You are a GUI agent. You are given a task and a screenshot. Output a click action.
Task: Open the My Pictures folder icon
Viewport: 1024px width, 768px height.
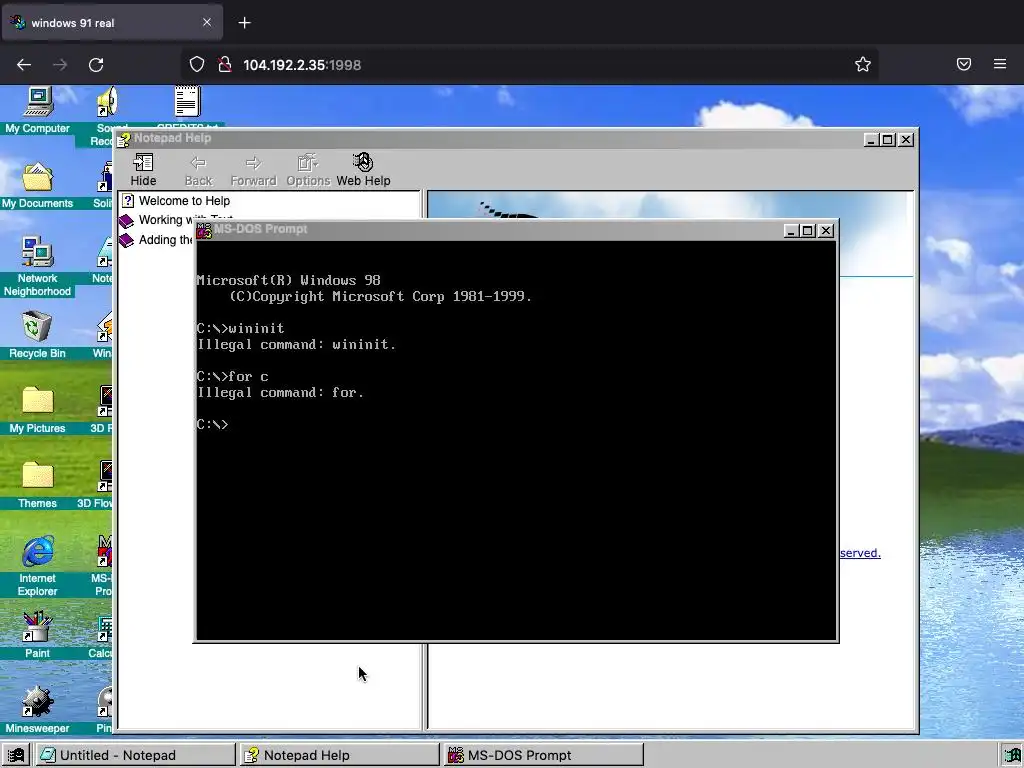(37, 409)
